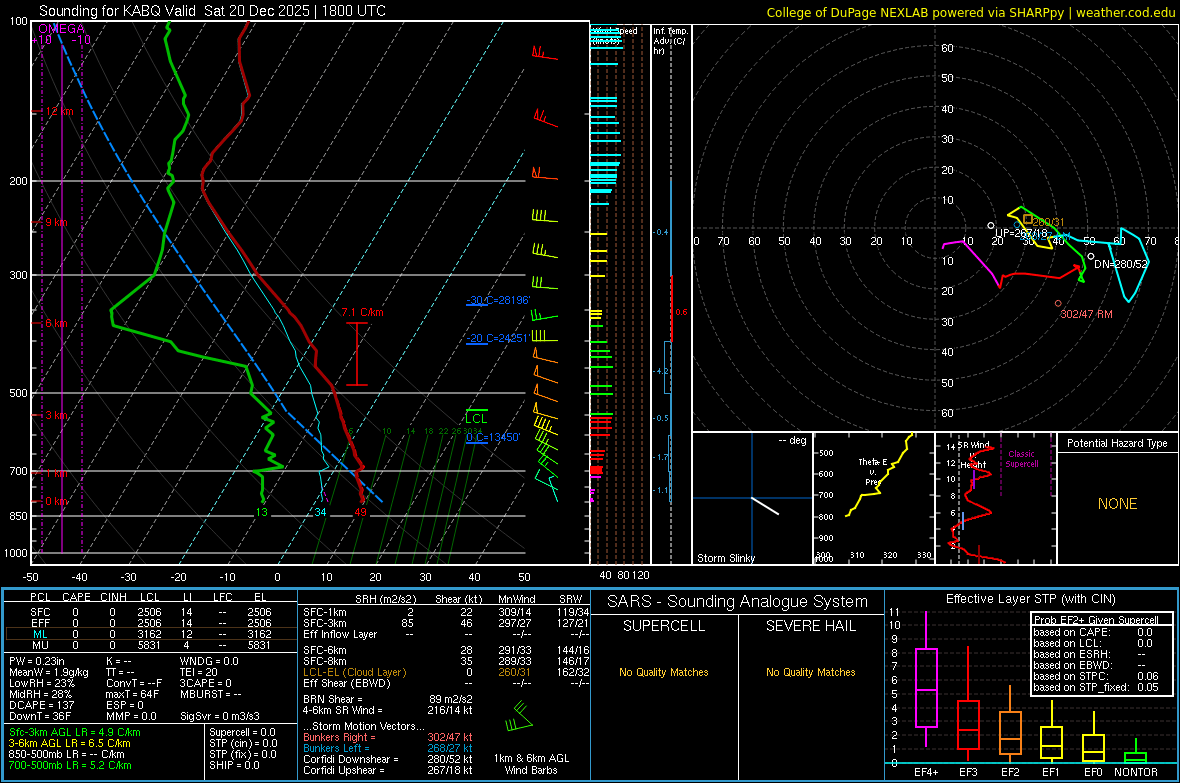Click the -30 C=28196' level label
Screen dimensions: 1180x783
pyautogui.click(x=498, y=300)
